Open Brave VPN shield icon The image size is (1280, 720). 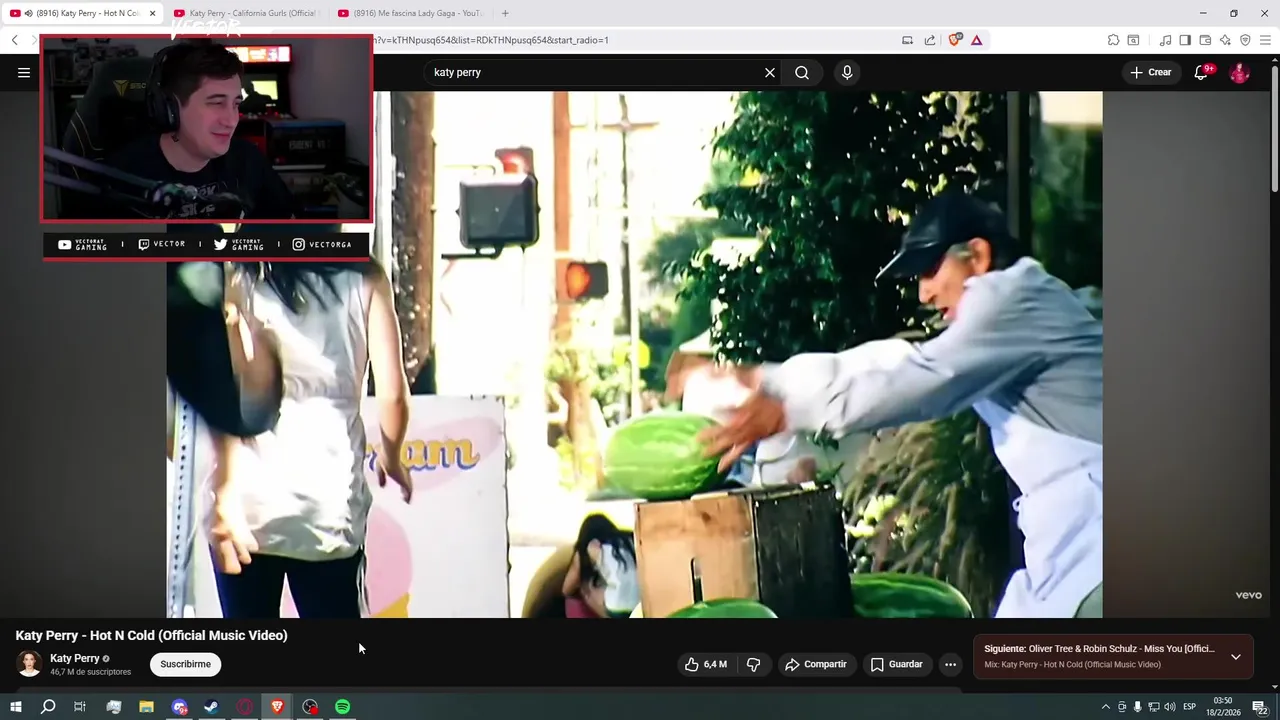tap(1245, 40)
